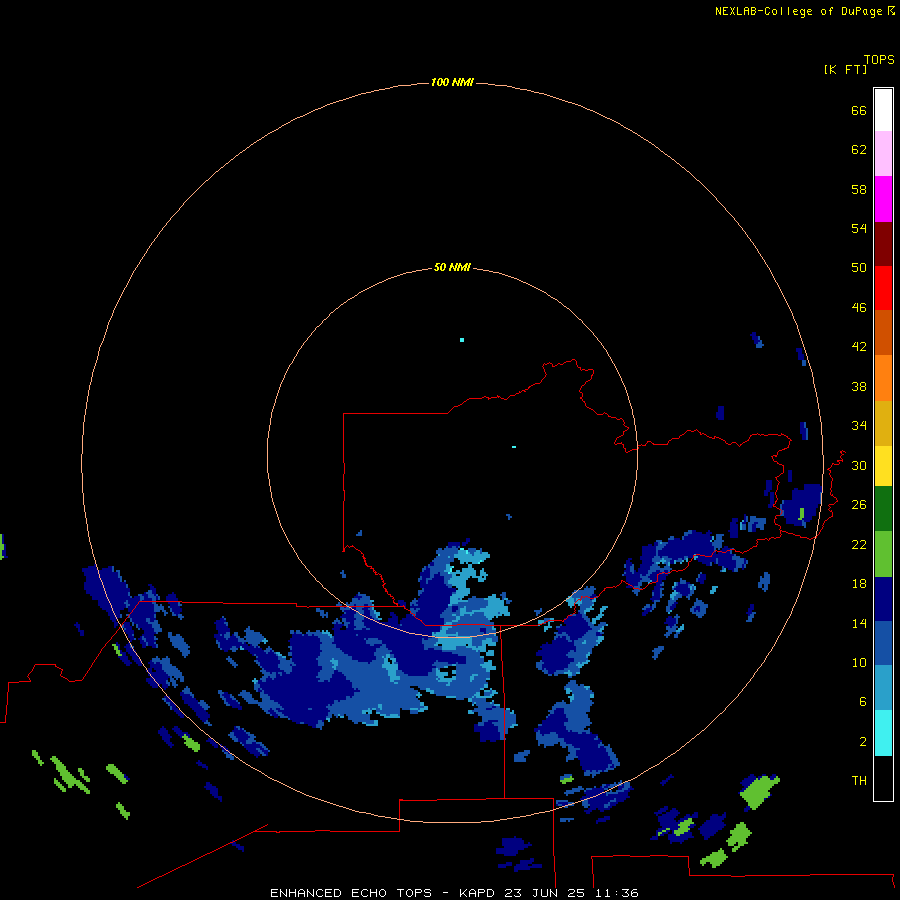Click the light pink legend swatch
The height and width of the screenshot is (900, 900).
coord(883,153)
